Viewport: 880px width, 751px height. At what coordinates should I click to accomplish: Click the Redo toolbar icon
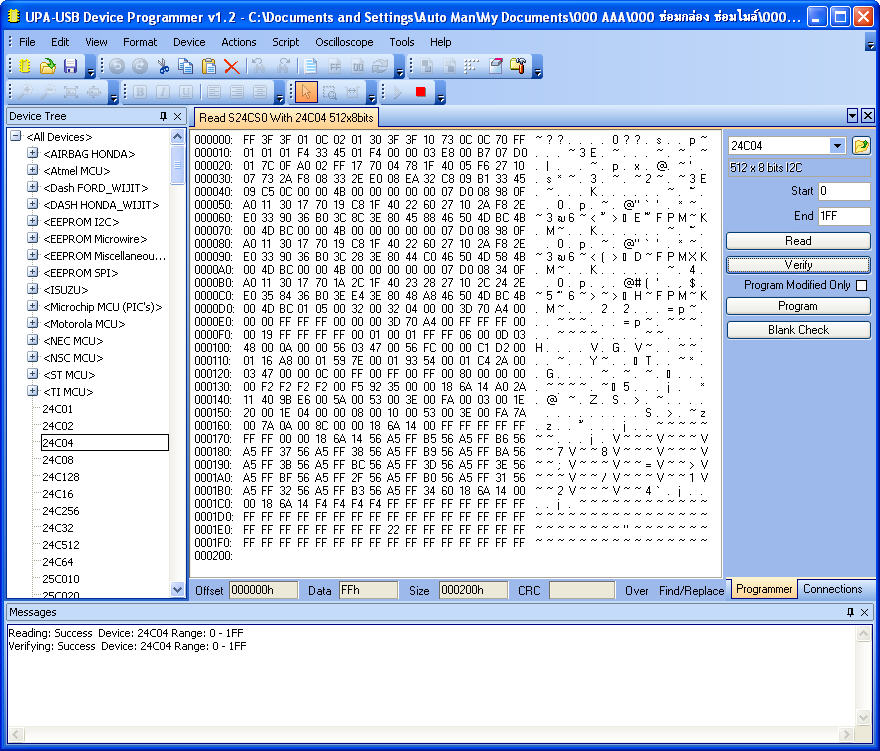140,66
